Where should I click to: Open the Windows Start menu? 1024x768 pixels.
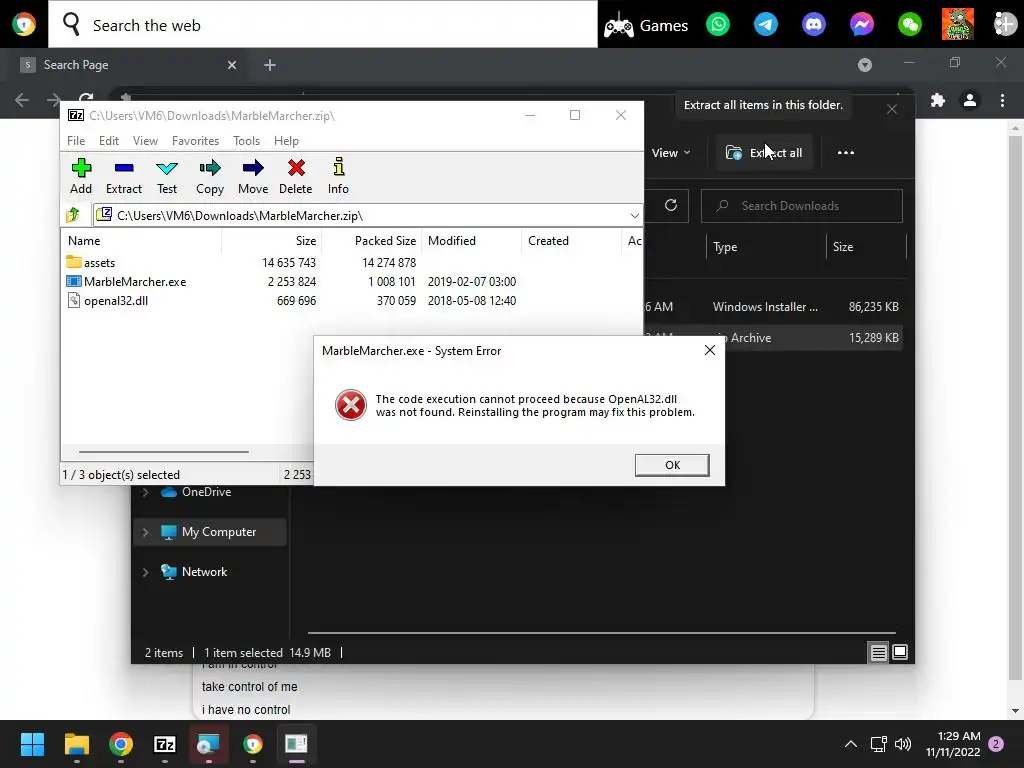click(32, 744)
